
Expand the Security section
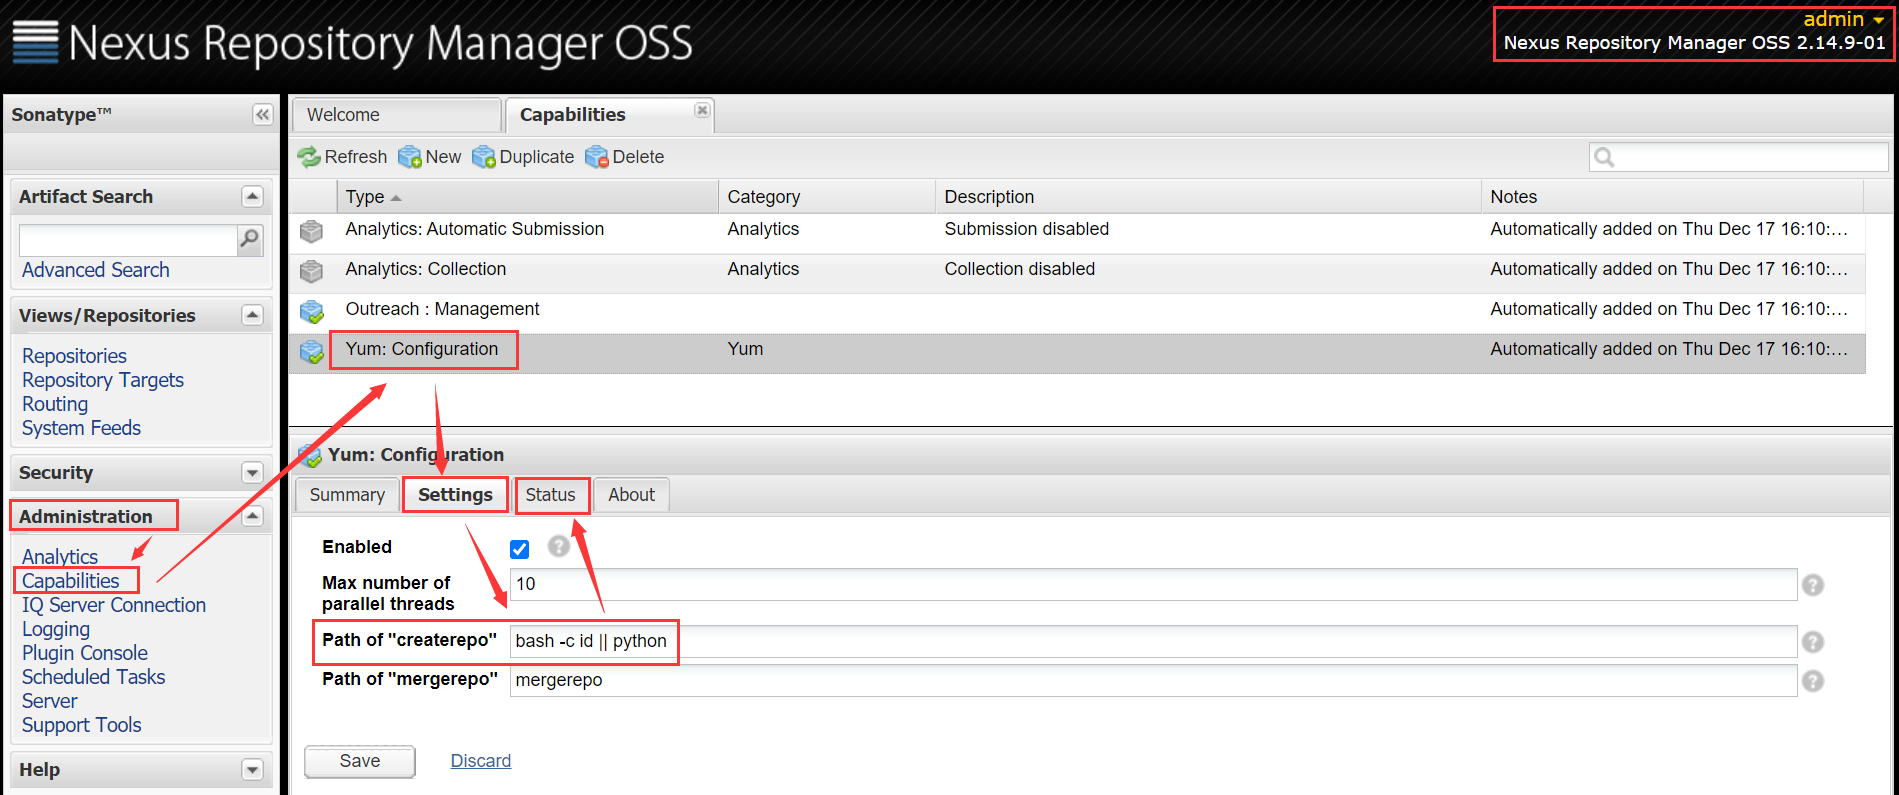(252, 473)
